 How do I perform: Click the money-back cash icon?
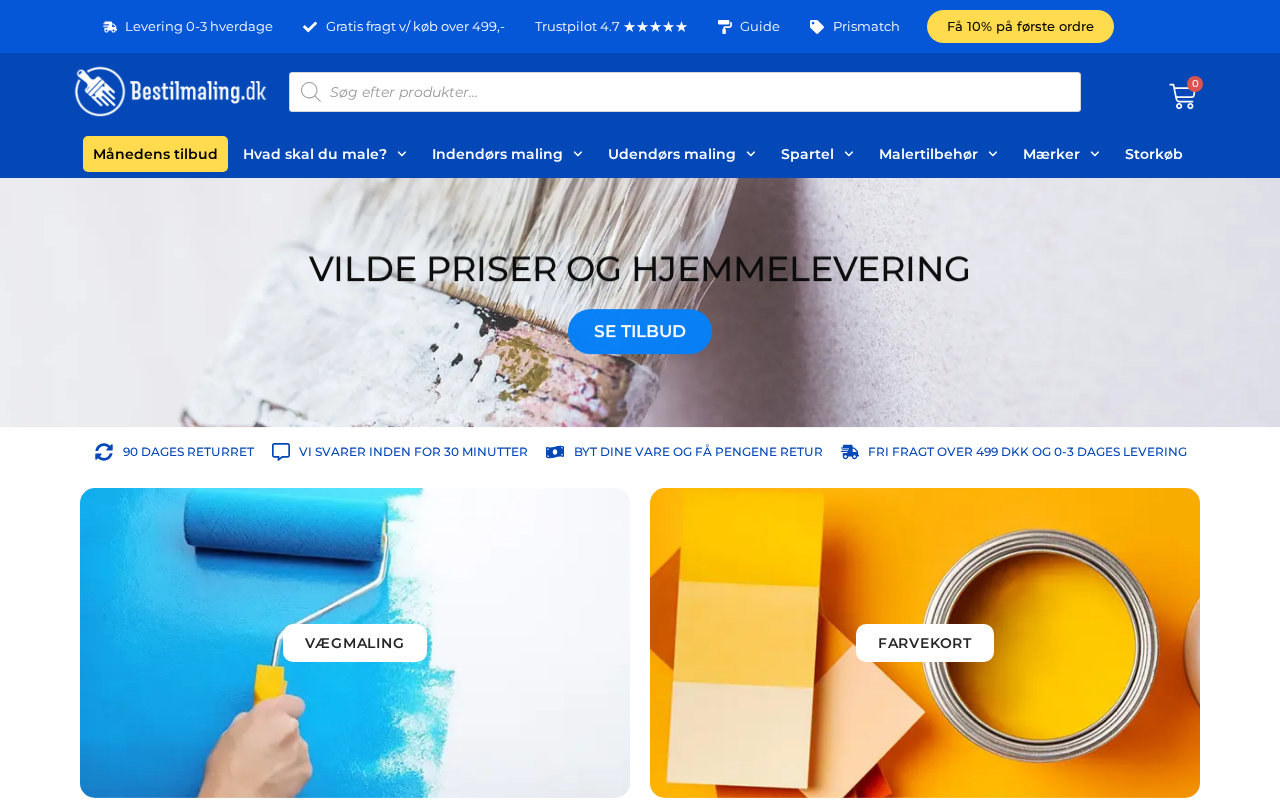coord(555,452)
